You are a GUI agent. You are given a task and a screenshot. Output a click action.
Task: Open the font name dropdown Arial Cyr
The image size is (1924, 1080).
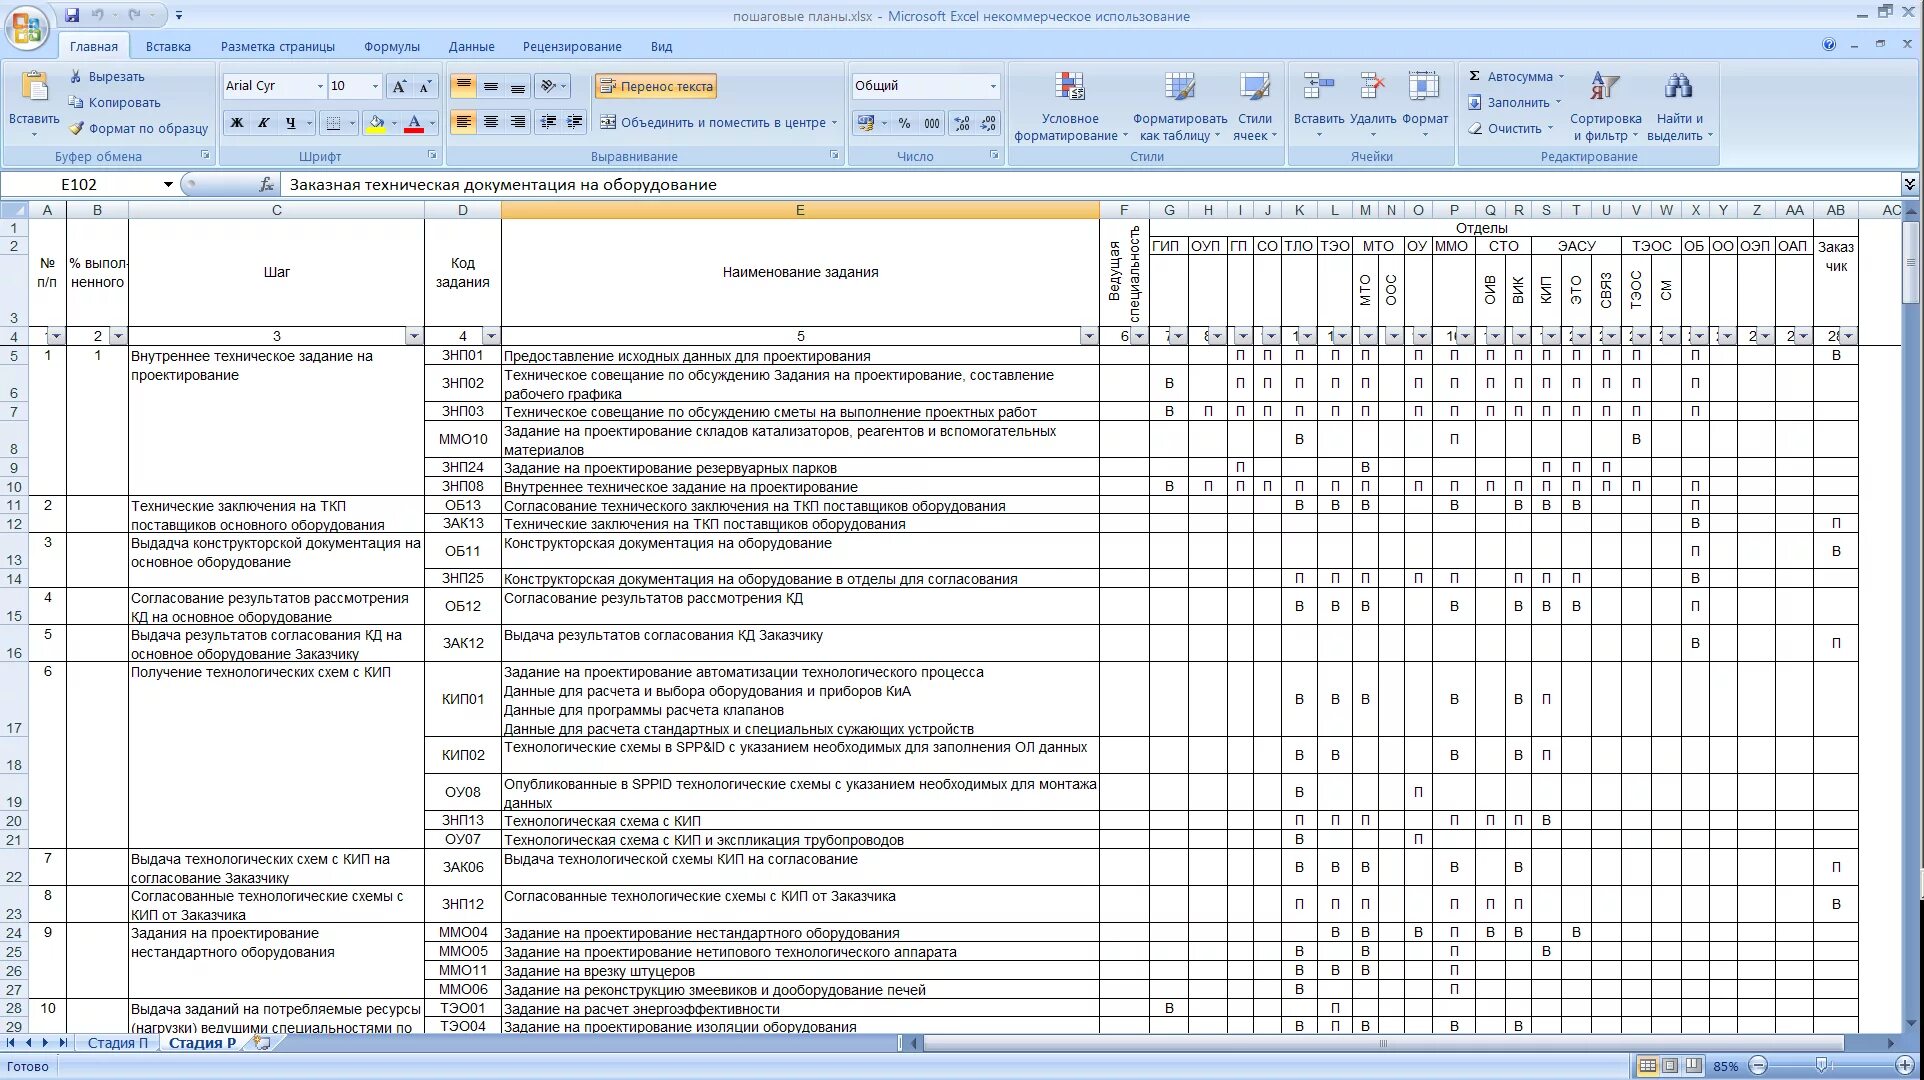coord(320,86)
